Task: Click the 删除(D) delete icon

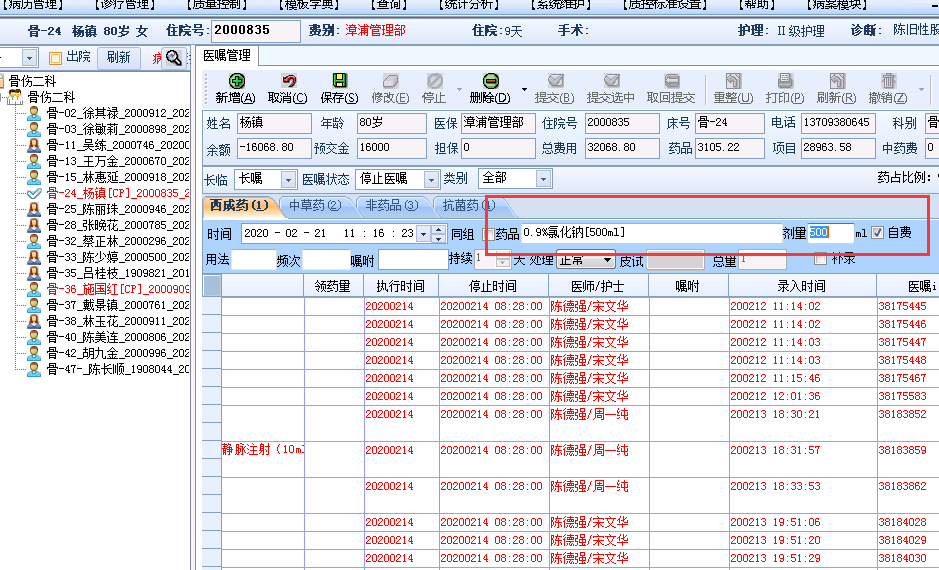Action: 490,81
